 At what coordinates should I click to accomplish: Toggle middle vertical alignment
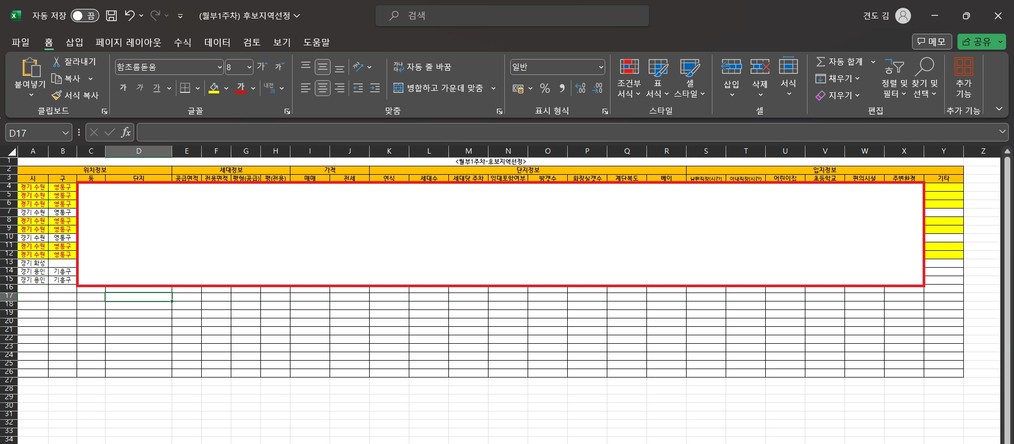[x=323, y=67]
